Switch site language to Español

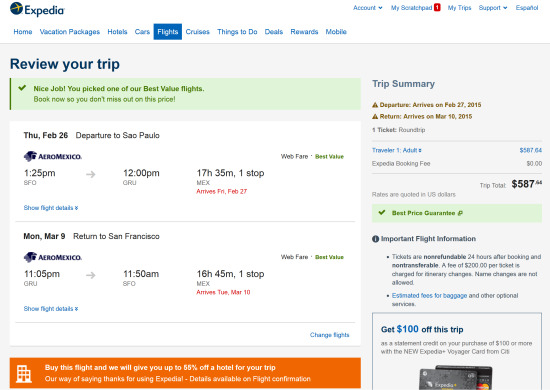coord(527,8)
